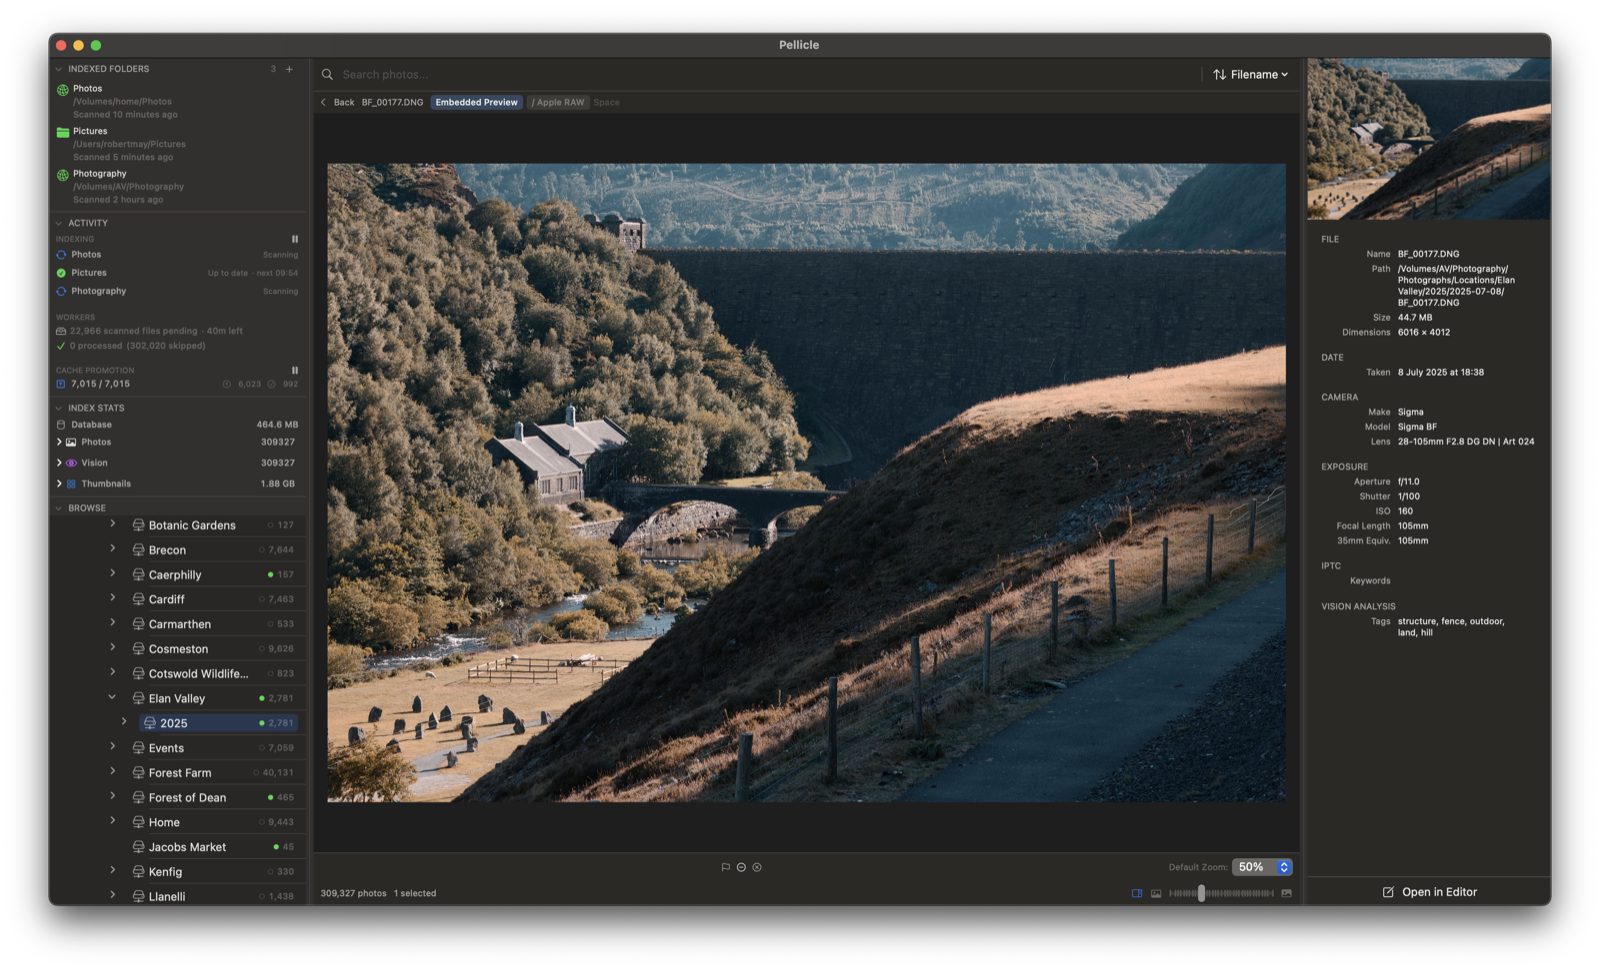Switch to Apple RAW rendering

pyautogui.click(x=558, y=102)
